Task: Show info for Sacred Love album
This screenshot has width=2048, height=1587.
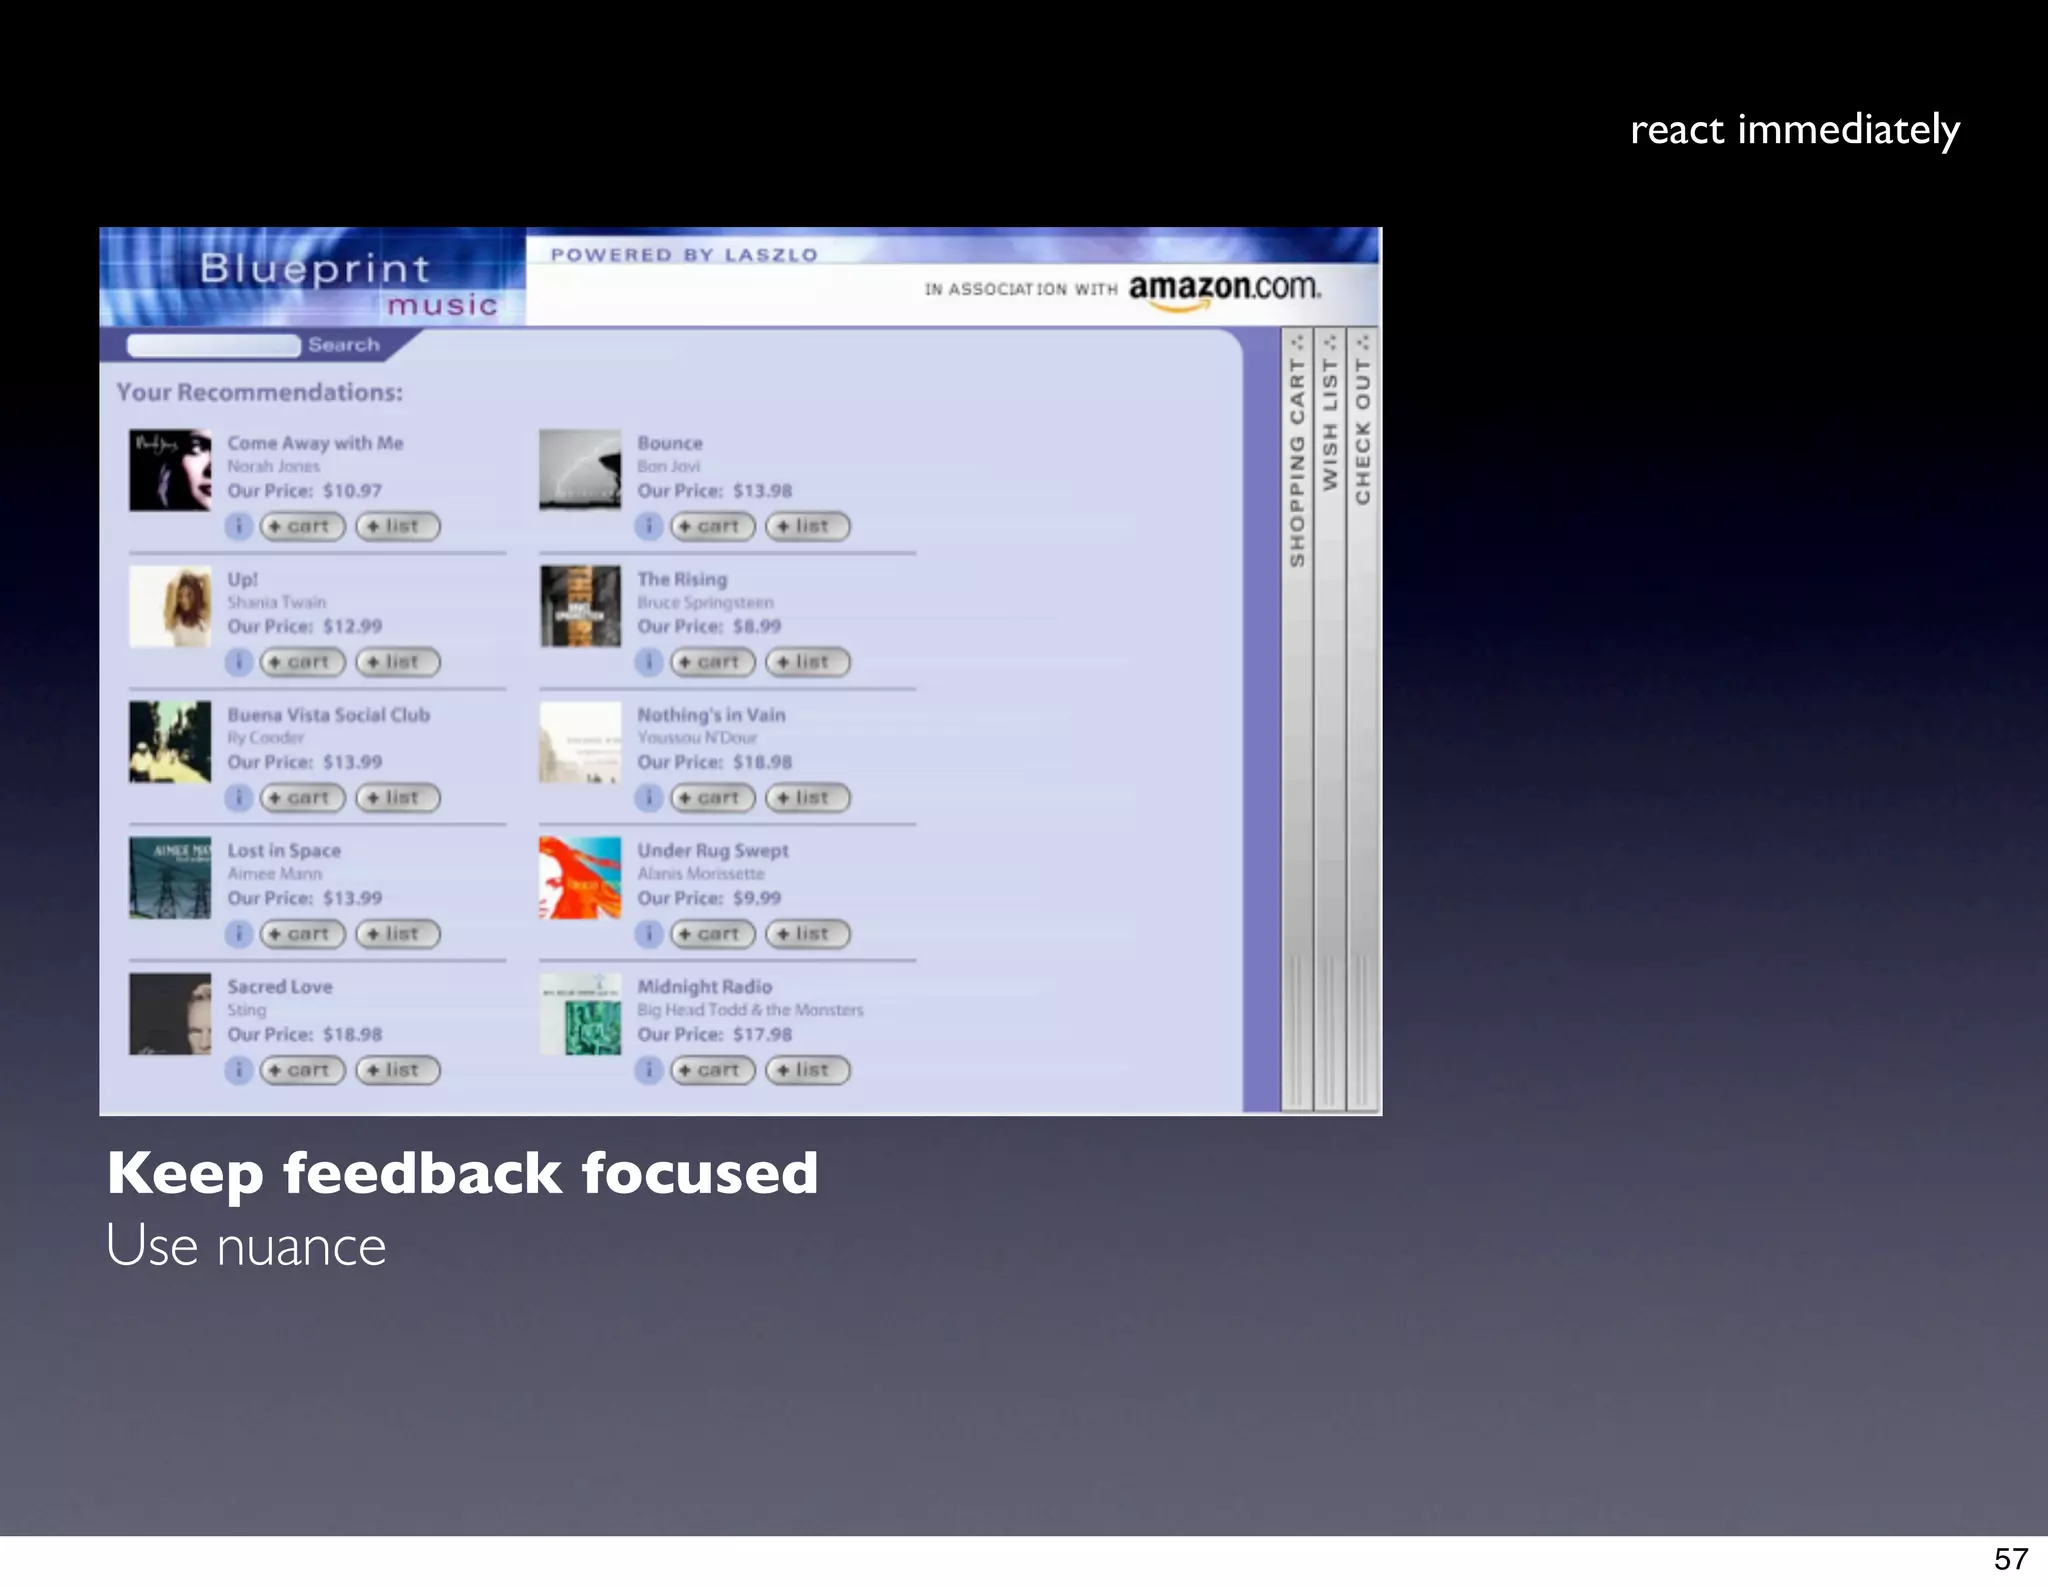Action: coord(238,1070)
